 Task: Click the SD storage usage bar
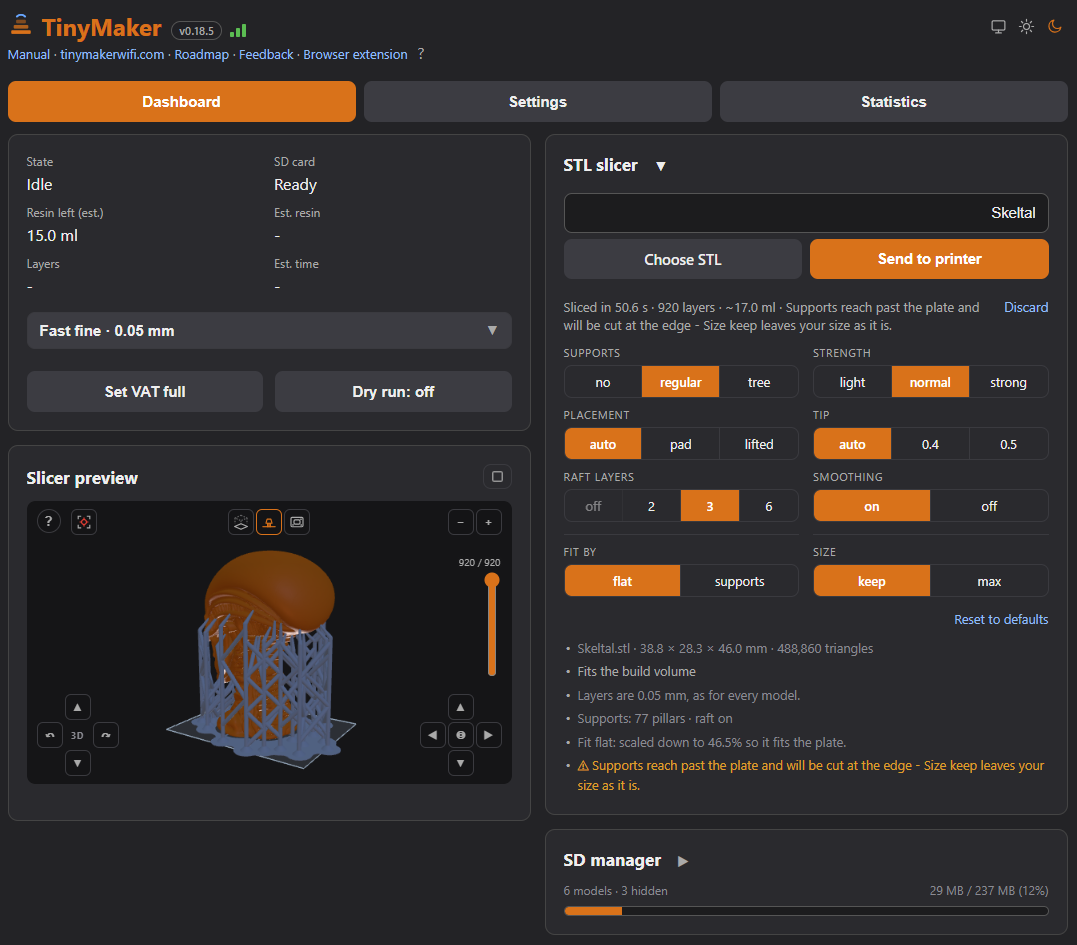coord(806,911)
